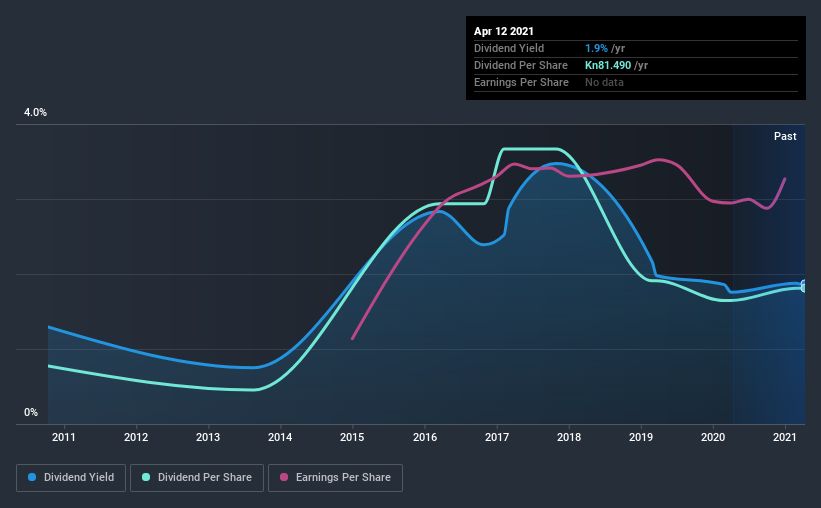Image resolution: width=821 pixels, height=508 pixels.
Task: Click the 2014 x-axis label
Action: (x=280, y=437)
